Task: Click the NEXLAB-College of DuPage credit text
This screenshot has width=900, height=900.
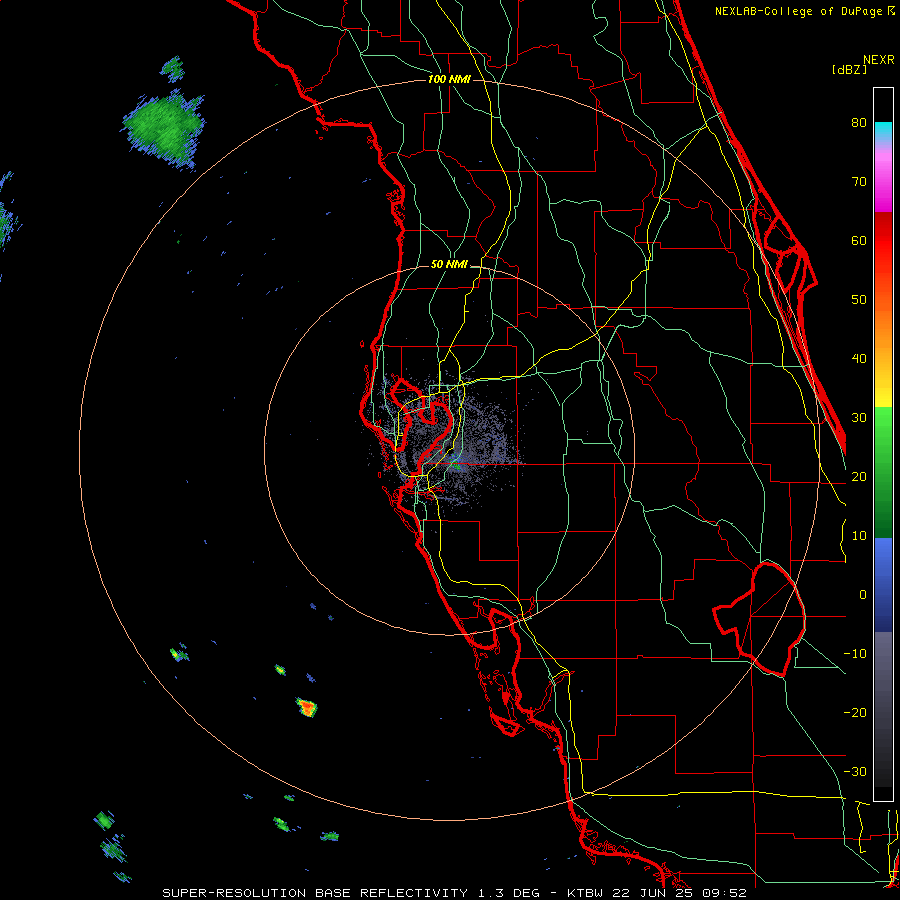Action: click(x=804, y=11)
